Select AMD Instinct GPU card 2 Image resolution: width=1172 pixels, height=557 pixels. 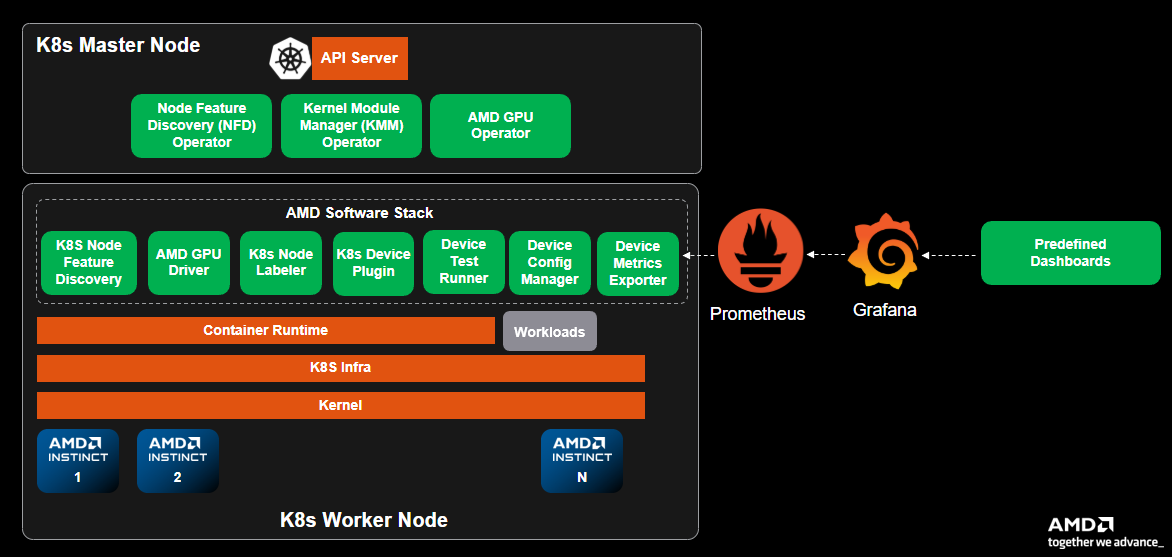click(x=178, y=461)
